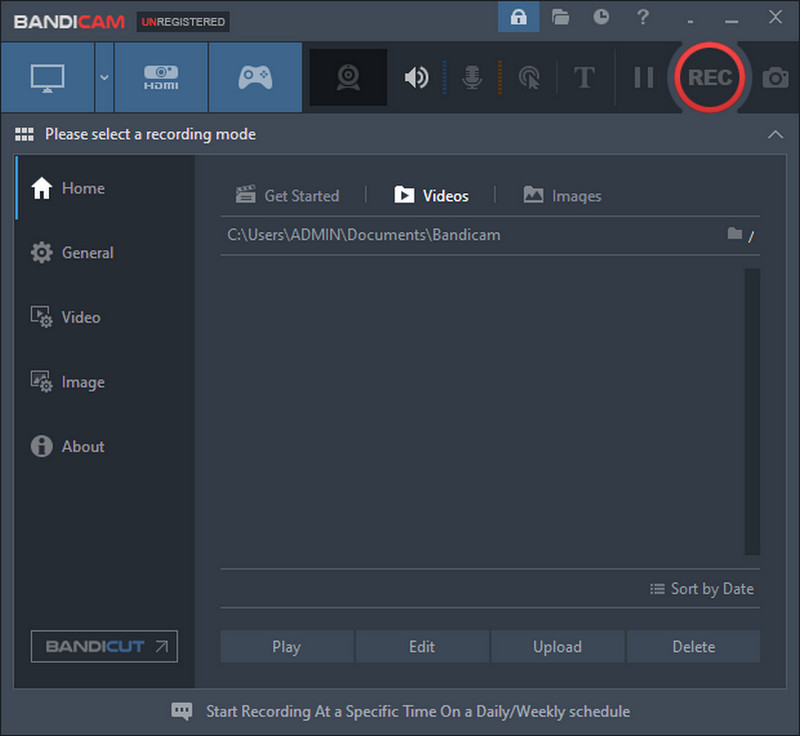Select screen recording mode monitor icon
This screenshot has width=800, height=736.
pyautogui.click(x=47, y=78)
